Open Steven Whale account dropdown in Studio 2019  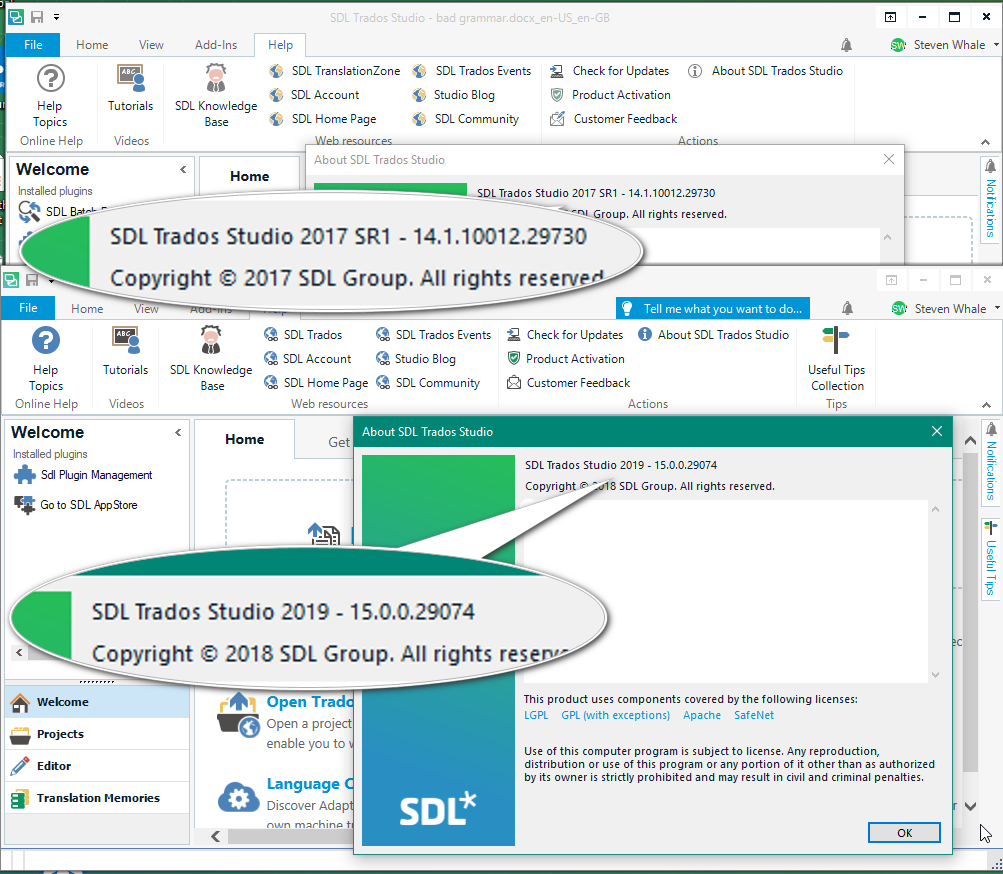click(945, 308)
